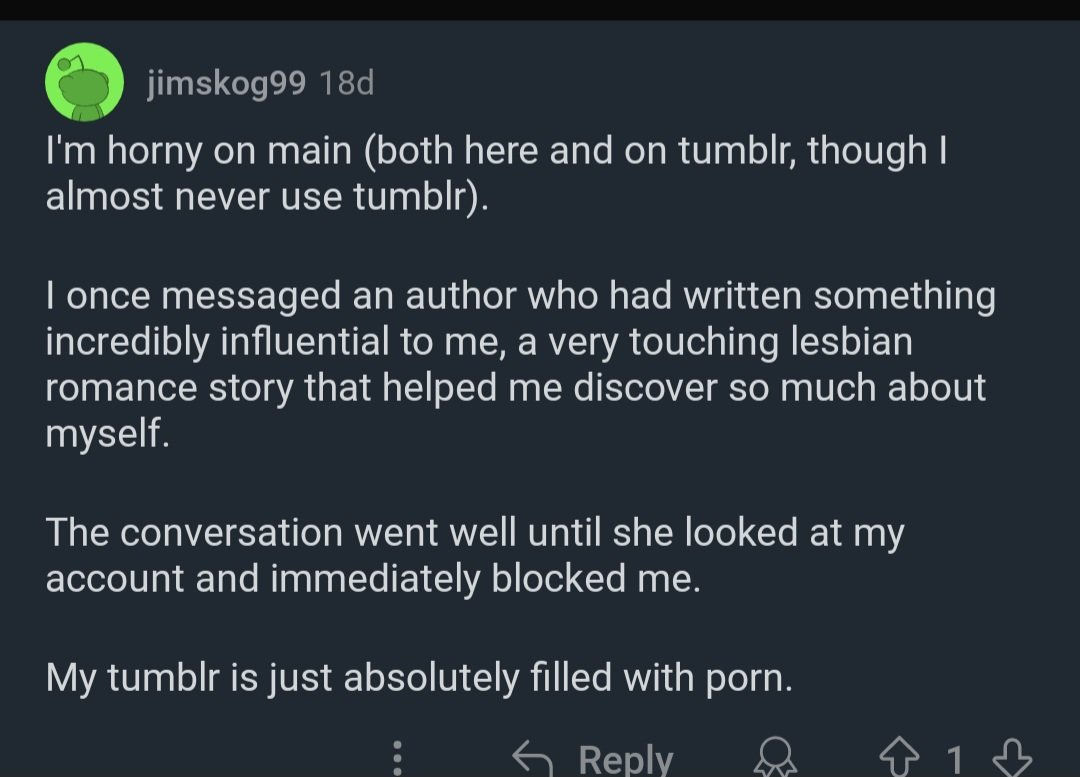The height and width of the screenshot is (777, 1080).
Task: Upvote the comment by jimskog99
Action: (x=899, y=759)
